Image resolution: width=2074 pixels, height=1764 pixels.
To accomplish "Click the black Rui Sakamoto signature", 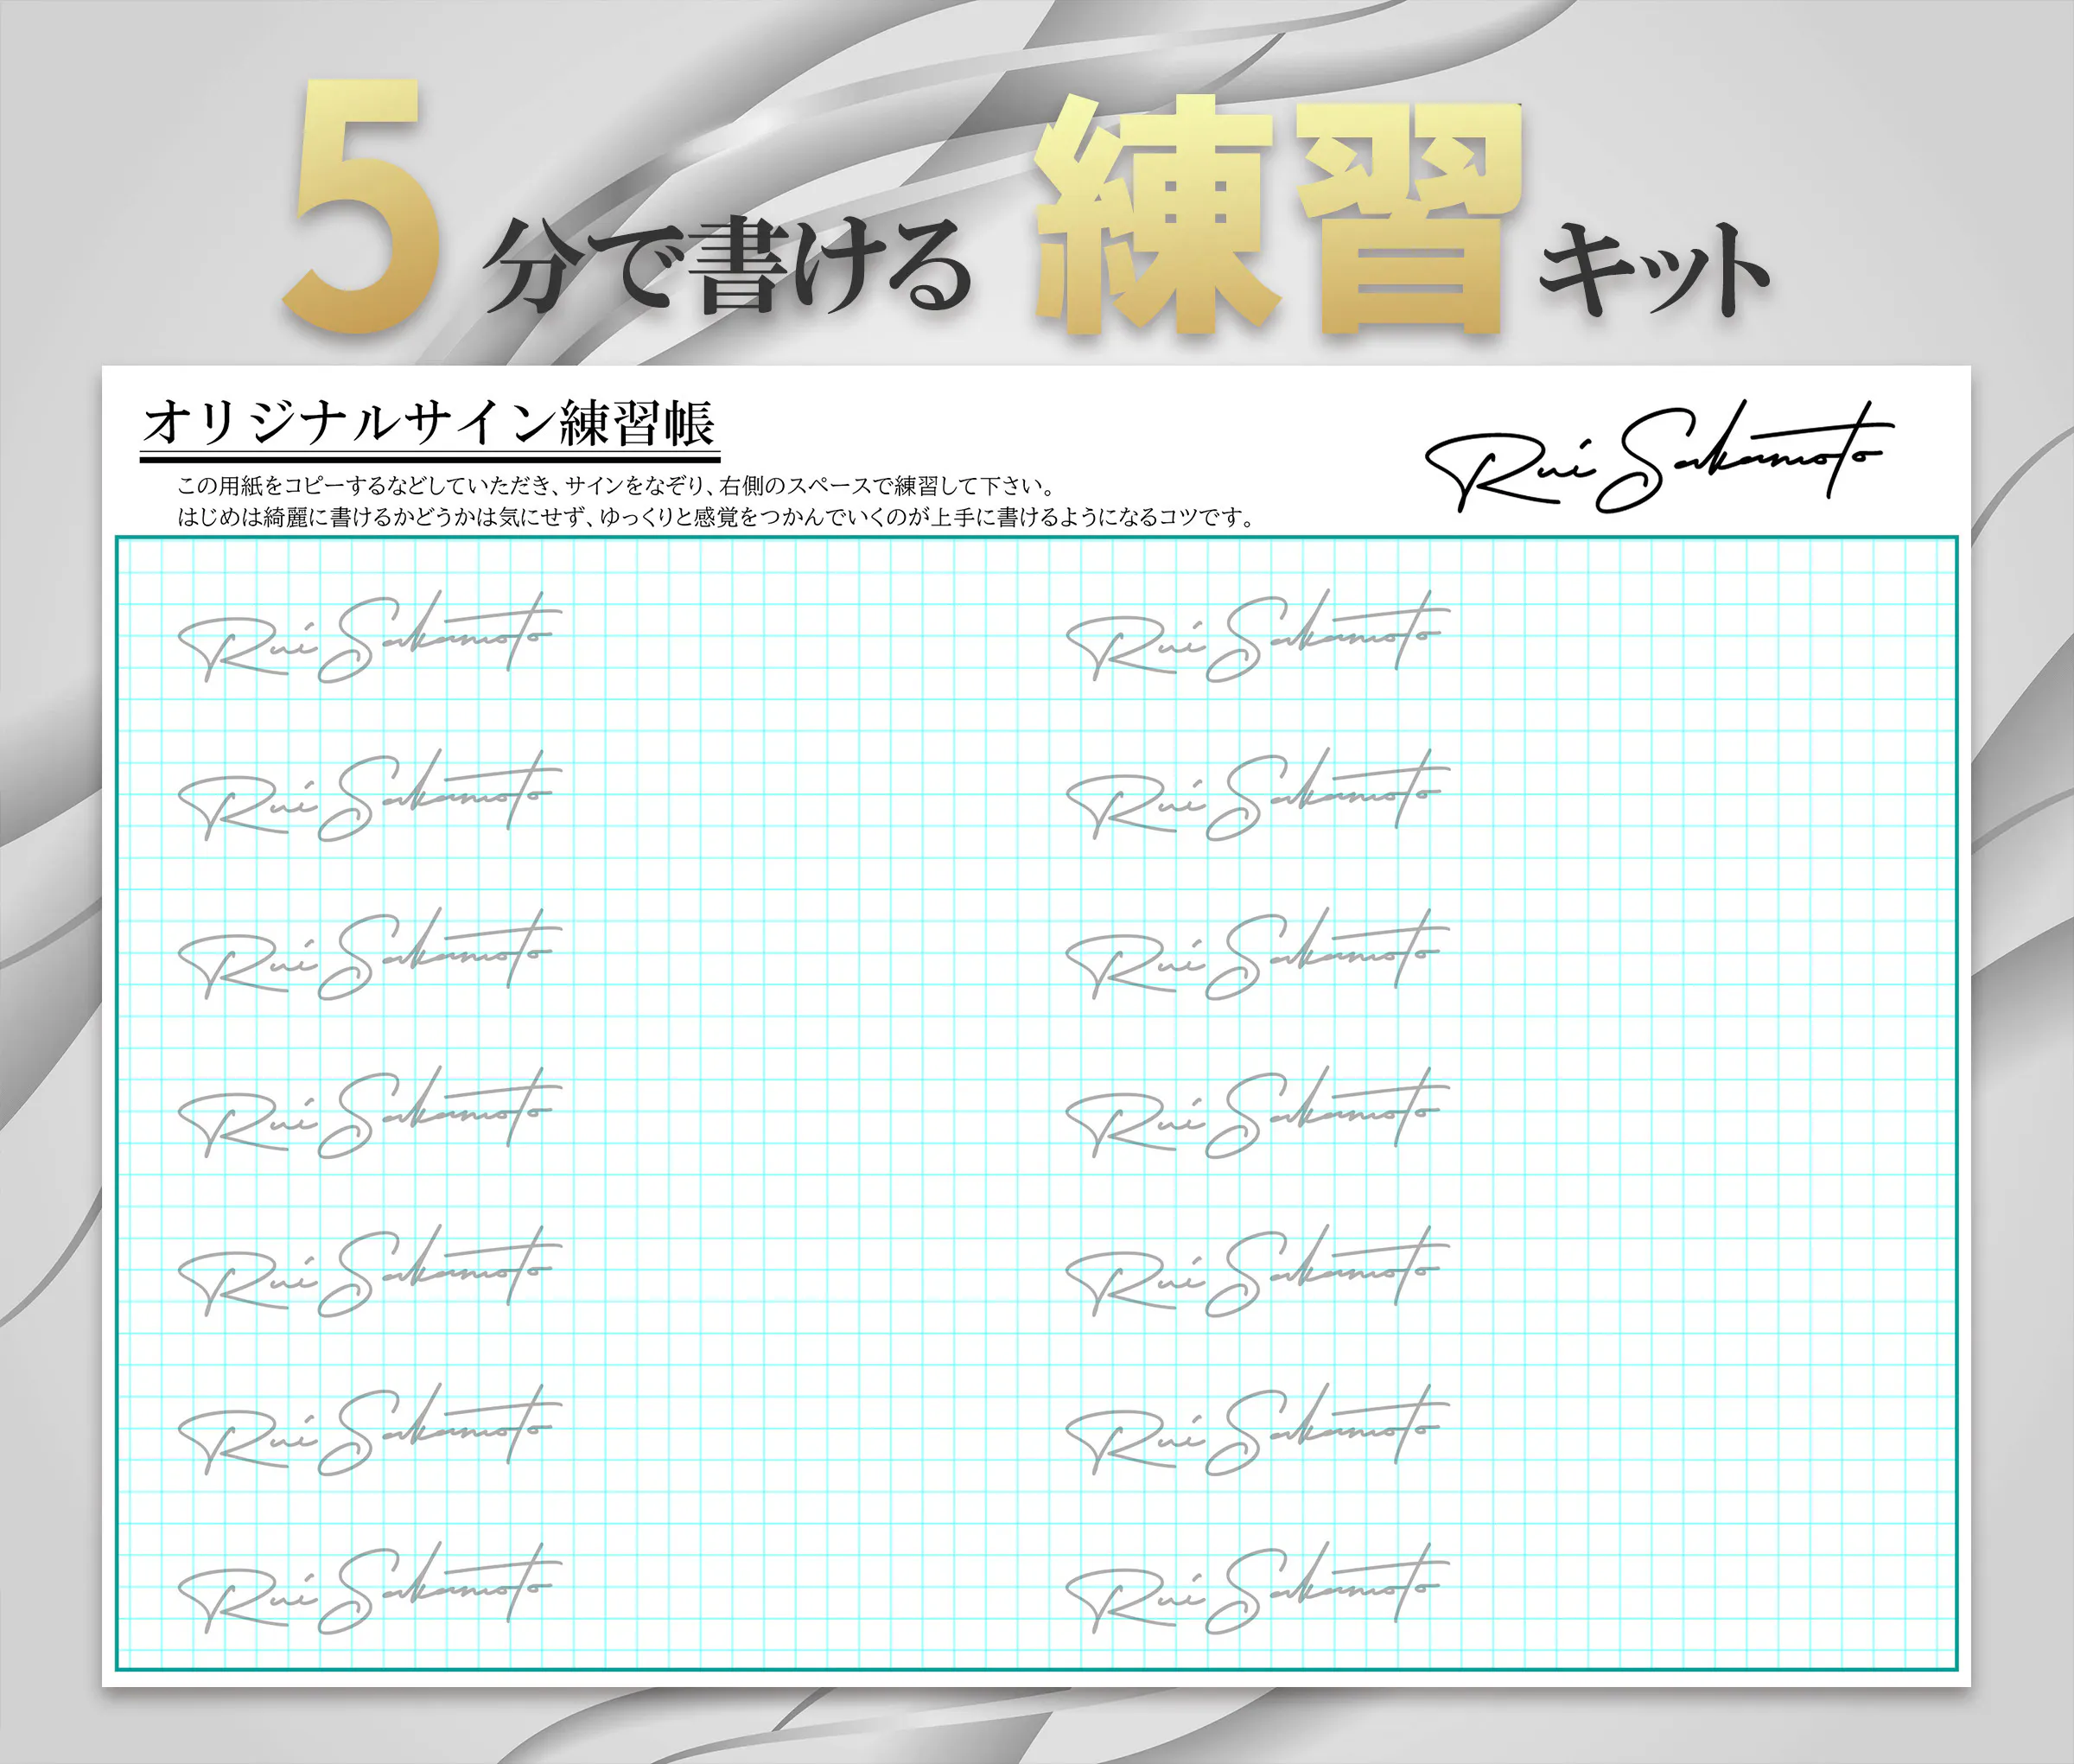I will [1657, 459].
